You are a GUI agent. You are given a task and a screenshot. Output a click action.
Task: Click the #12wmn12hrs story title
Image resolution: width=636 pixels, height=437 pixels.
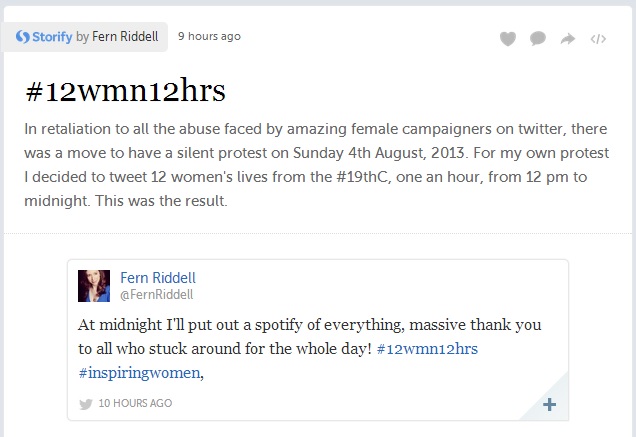pyautogui.click(x=125, y=90)
